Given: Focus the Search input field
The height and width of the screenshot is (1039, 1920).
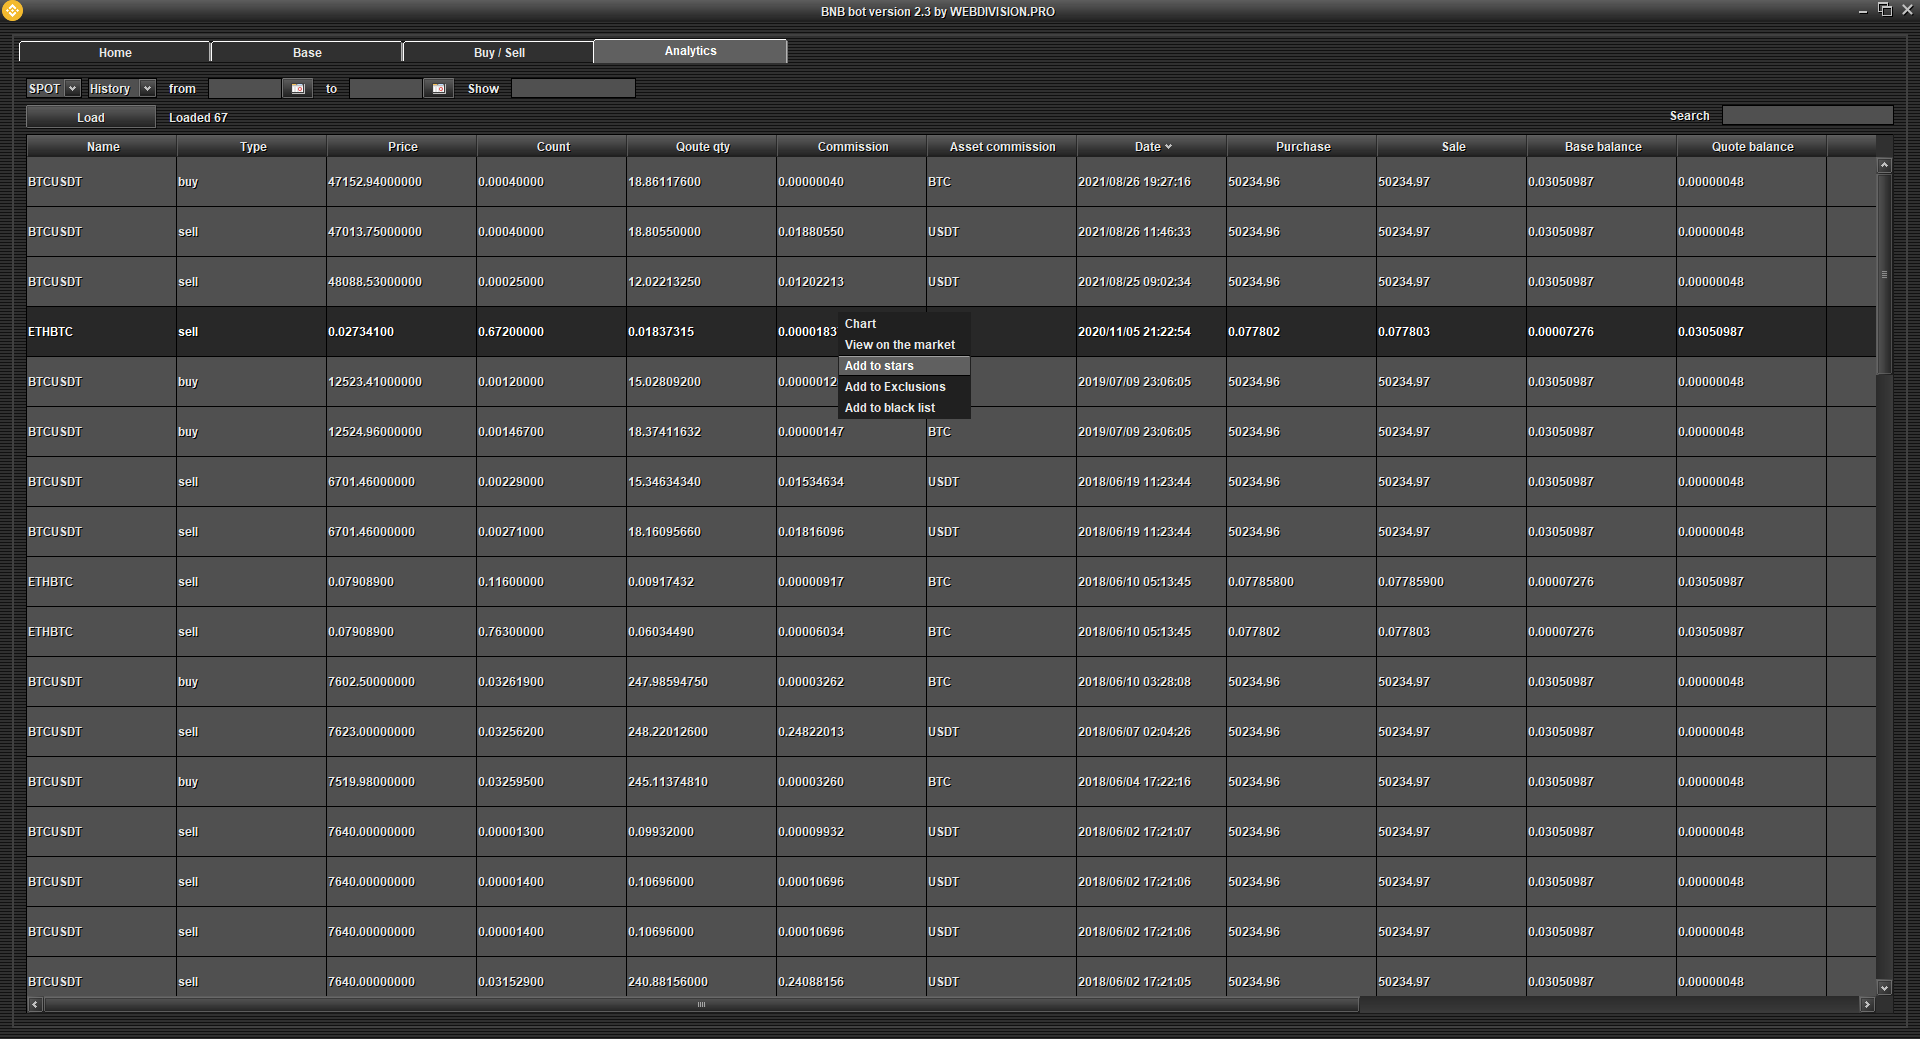Looking at the screenshot, I should coord(1806,116).
